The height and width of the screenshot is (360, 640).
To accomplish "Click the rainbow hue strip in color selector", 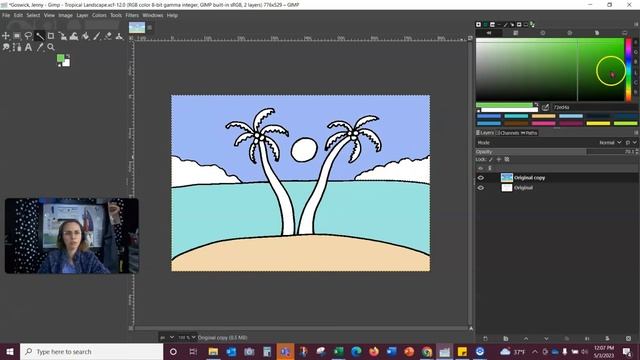I will [629, 69].
